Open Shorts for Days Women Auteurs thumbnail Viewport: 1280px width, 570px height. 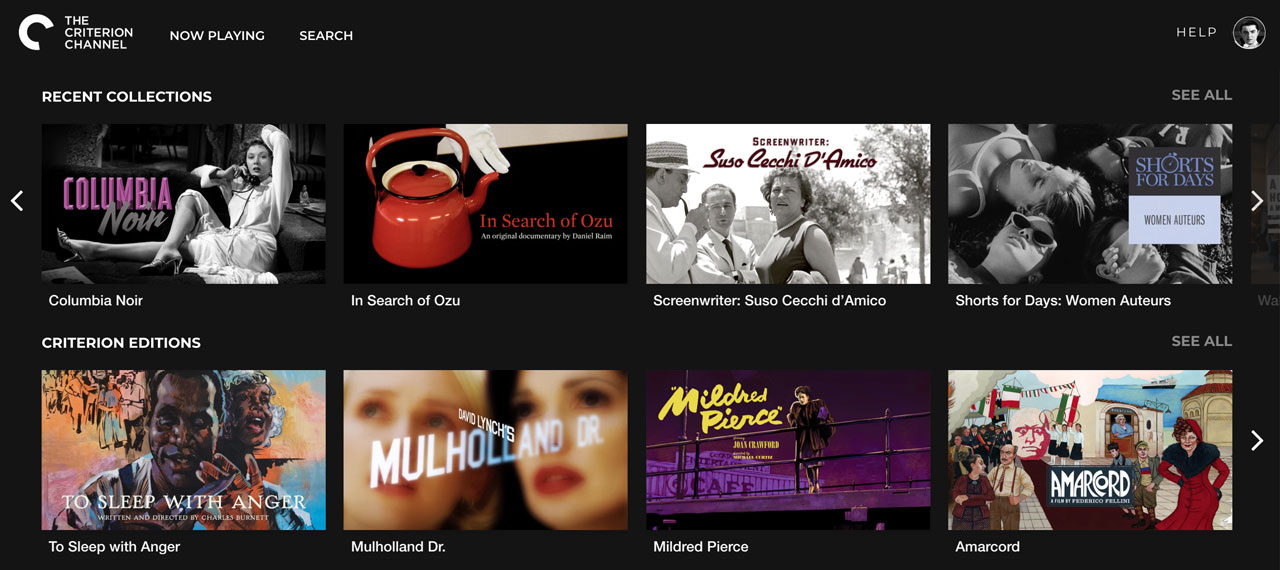[1090, 204]
